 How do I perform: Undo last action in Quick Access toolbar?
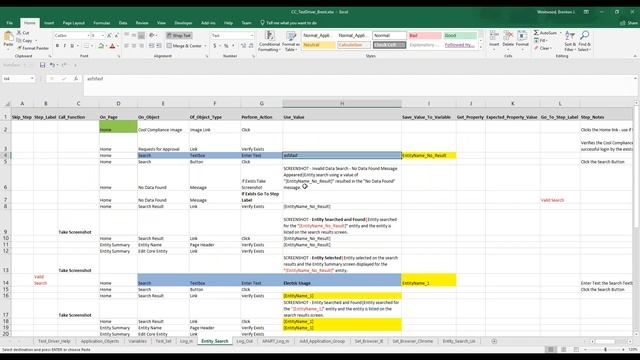[x=52, y=65]
